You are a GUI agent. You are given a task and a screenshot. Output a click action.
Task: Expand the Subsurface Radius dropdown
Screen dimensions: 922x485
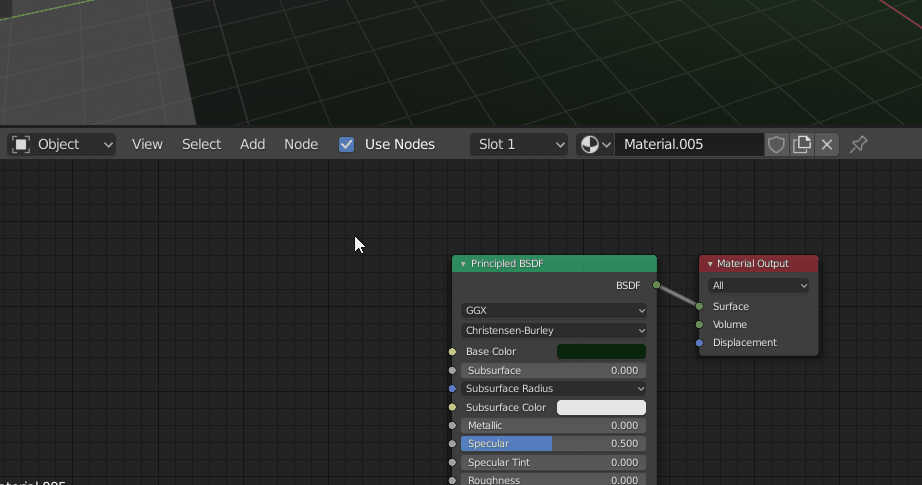tap(553, 389)
